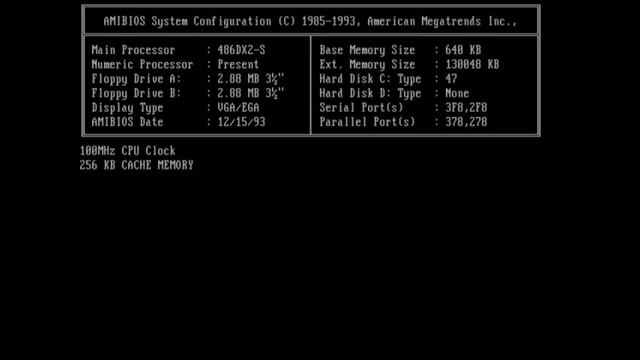Click the '47' hard disk C type value
The width and height of the screenshot is (640, 360).
(x=451, y=79)
